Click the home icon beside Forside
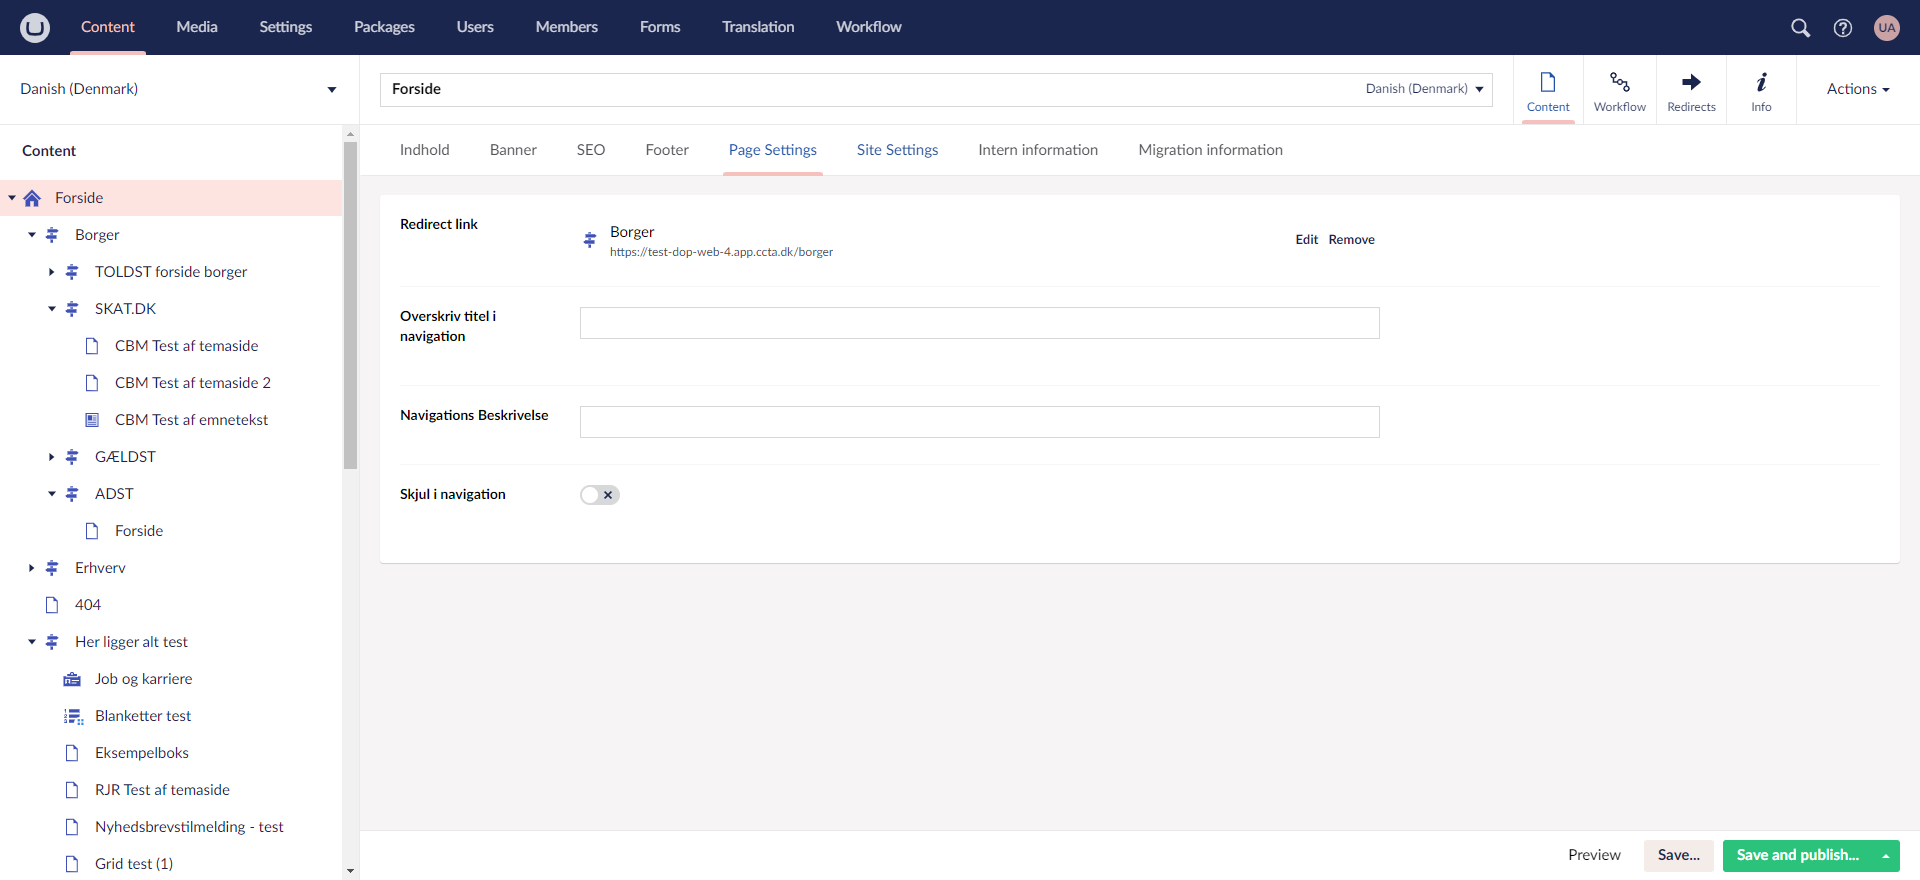The width and height of the screenshot is (1920, 880). point(32,198)
